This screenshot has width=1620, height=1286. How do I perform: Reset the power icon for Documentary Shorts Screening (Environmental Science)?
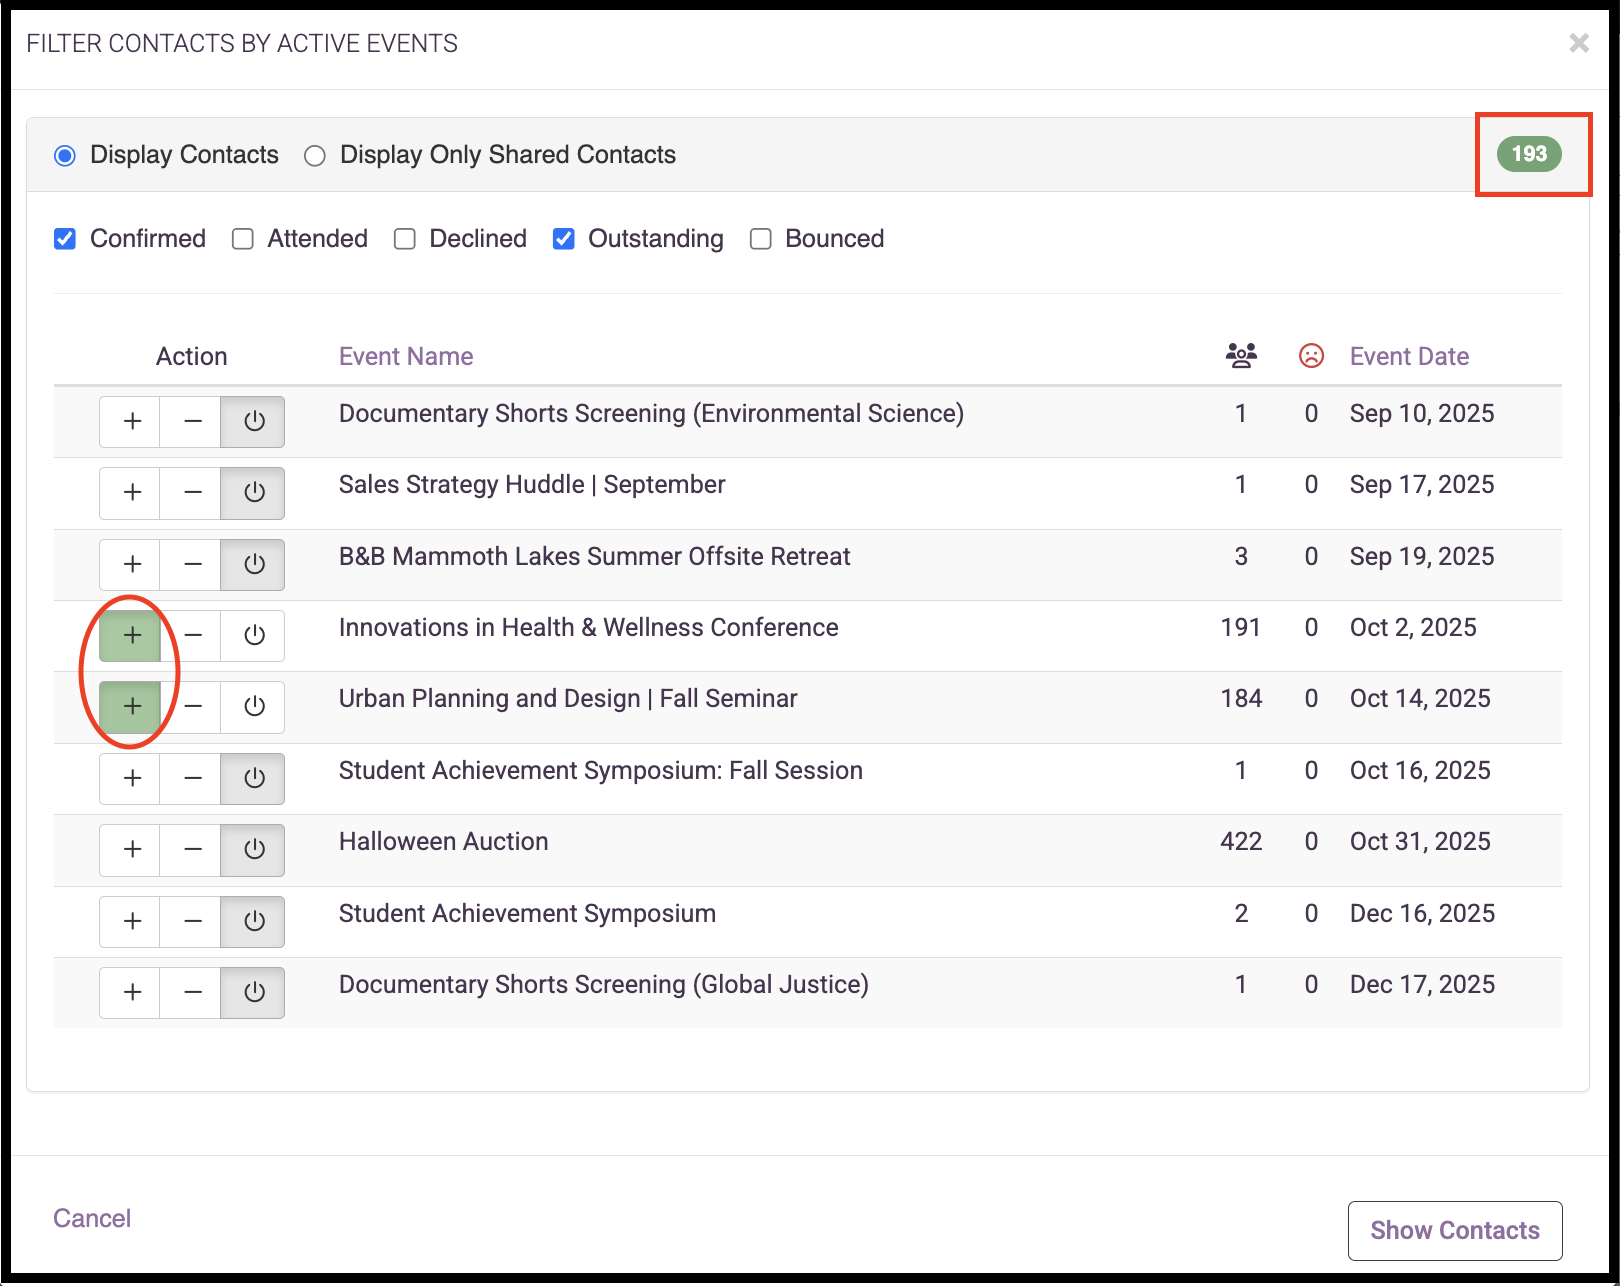[253, 421]
